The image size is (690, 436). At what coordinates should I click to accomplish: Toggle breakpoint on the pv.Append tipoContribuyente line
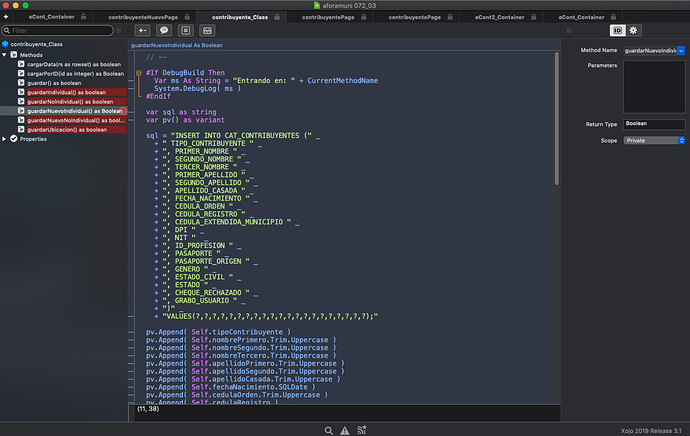131,332
